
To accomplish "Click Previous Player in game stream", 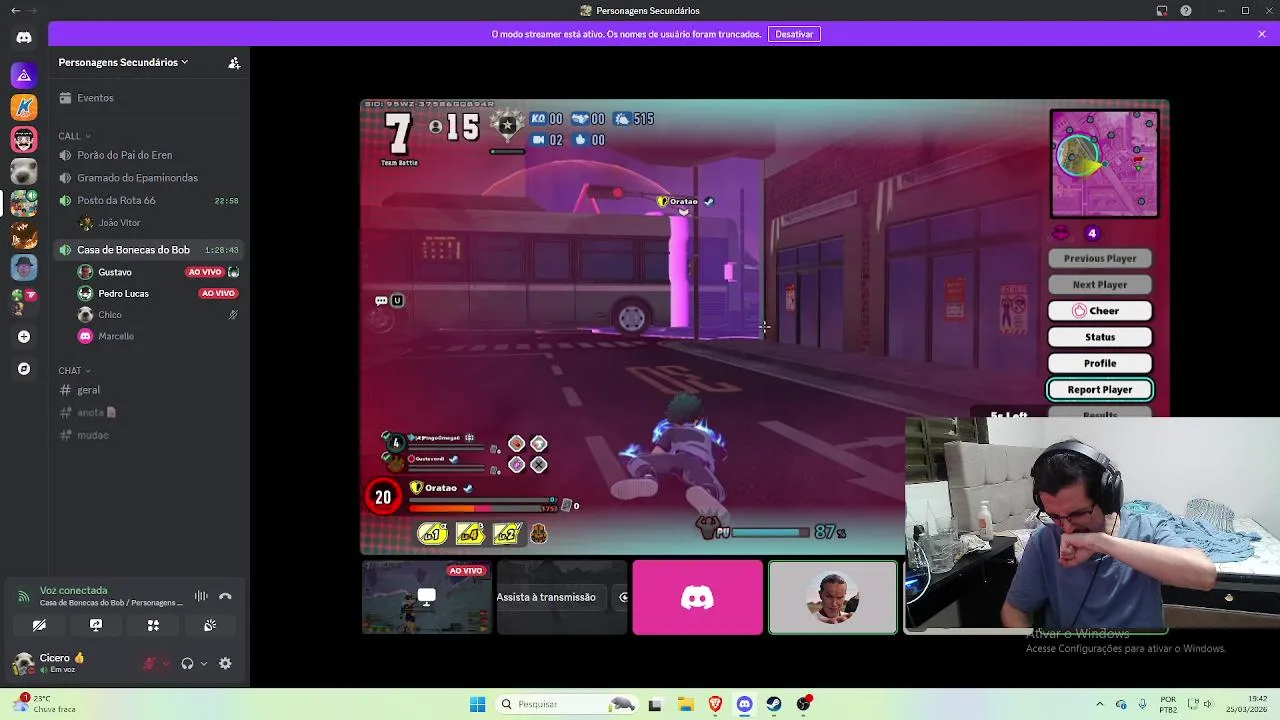I will click(x=1100, y=258).
